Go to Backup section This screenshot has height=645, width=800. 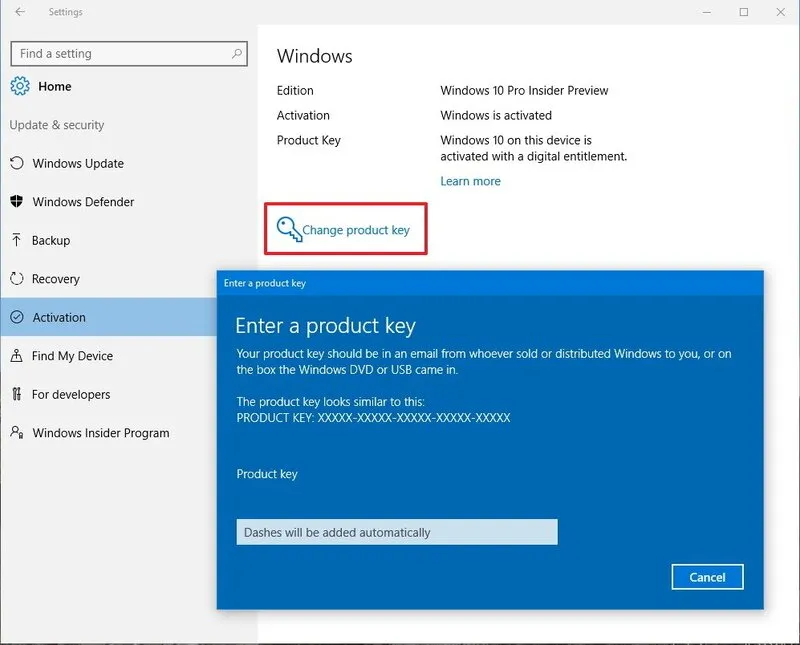tap(51, 240)
